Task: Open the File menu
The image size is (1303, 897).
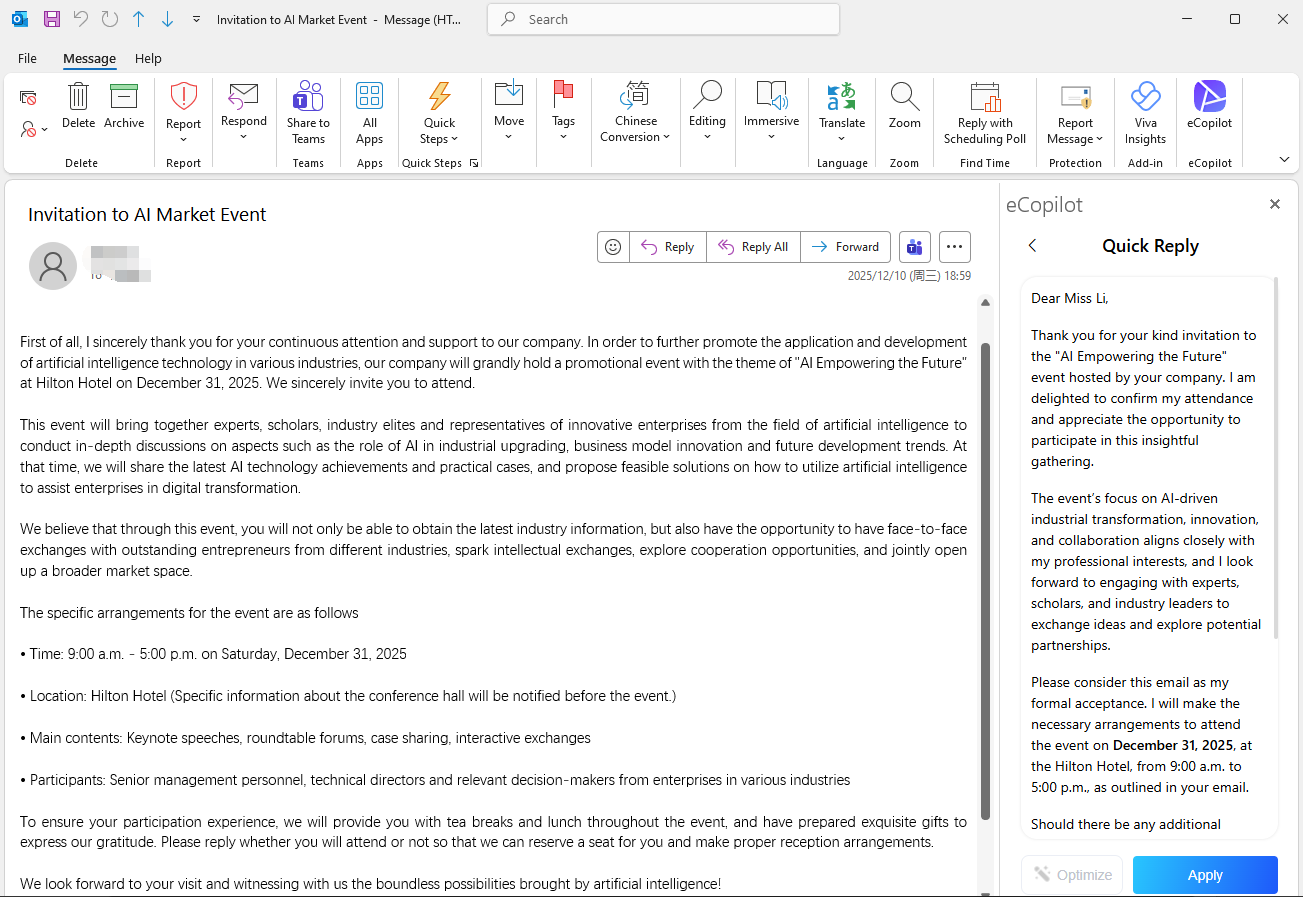Action: [x=27, y=58]
